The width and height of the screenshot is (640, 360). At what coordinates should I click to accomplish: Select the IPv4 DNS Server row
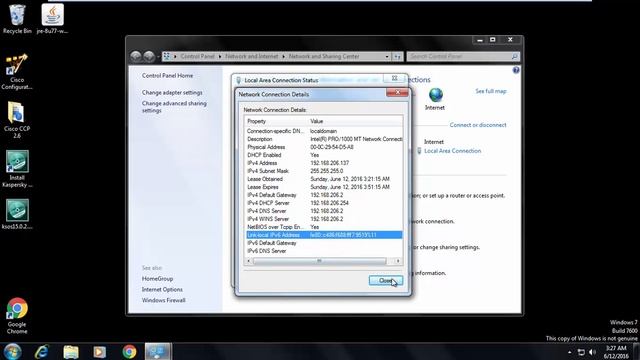(324, 211)
